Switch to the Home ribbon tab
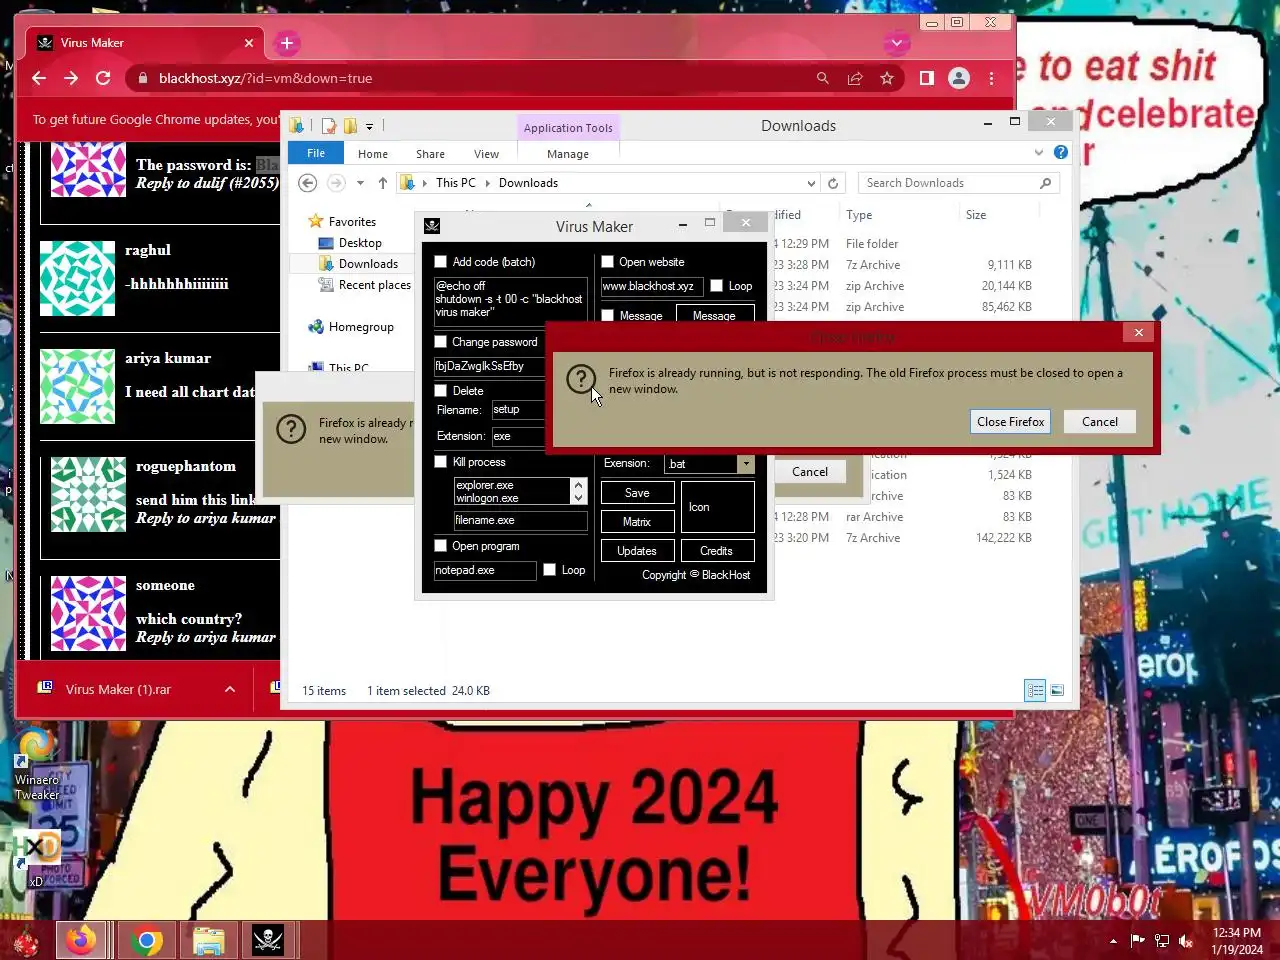 (x=373, y=154)
